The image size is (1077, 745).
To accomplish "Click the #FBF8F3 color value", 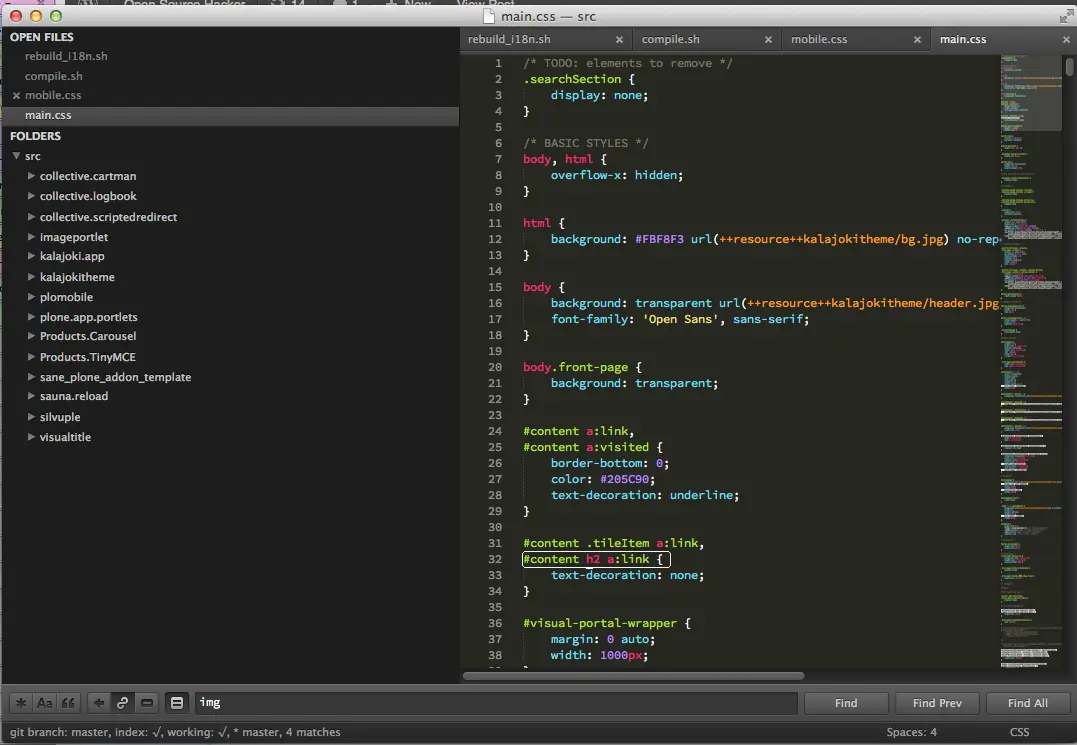I will 659,239.
